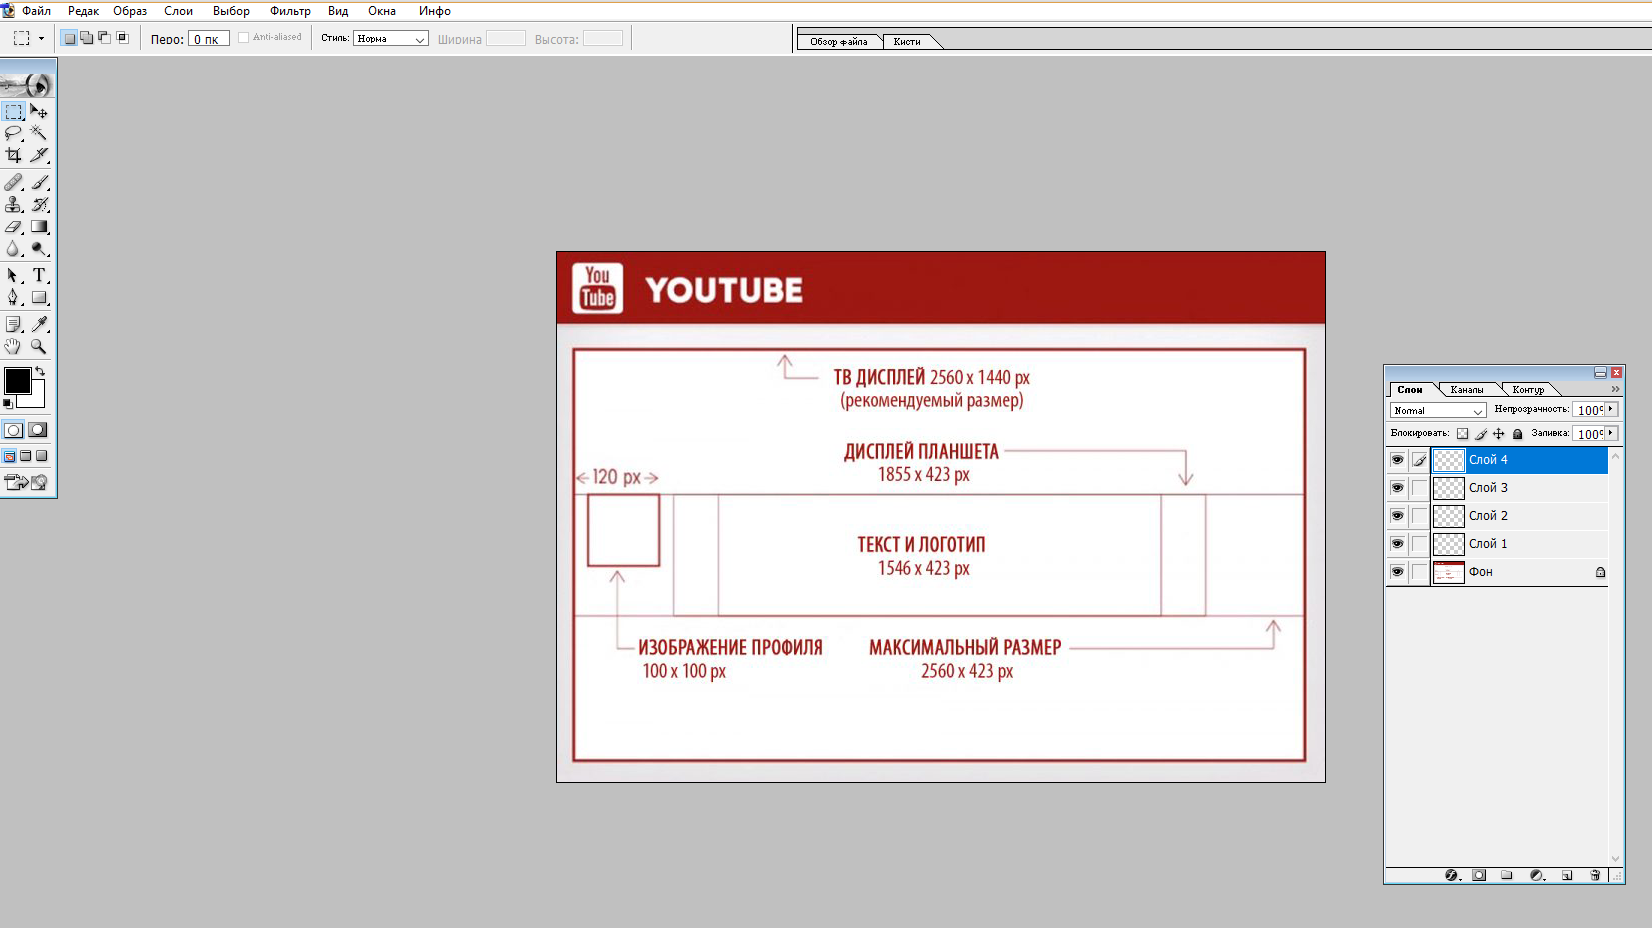This screenshot has width=1652, height=928.
Task: Create new layer set via folder icon
Action: coord(1507,875)
